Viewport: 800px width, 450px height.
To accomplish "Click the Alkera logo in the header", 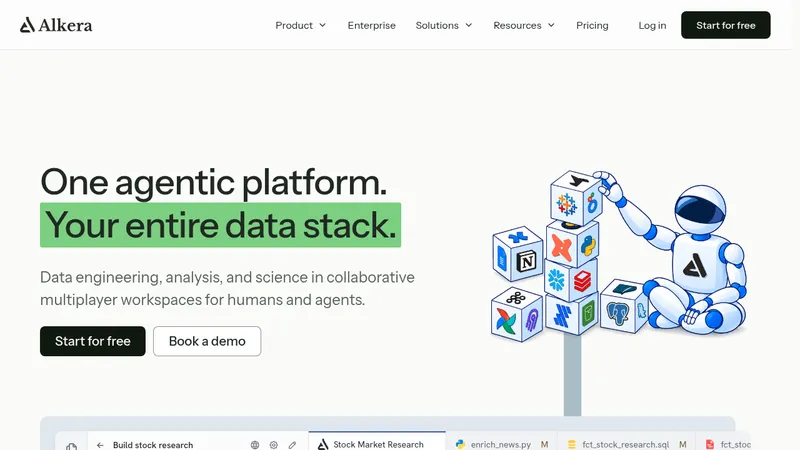I will pos(56,25).
